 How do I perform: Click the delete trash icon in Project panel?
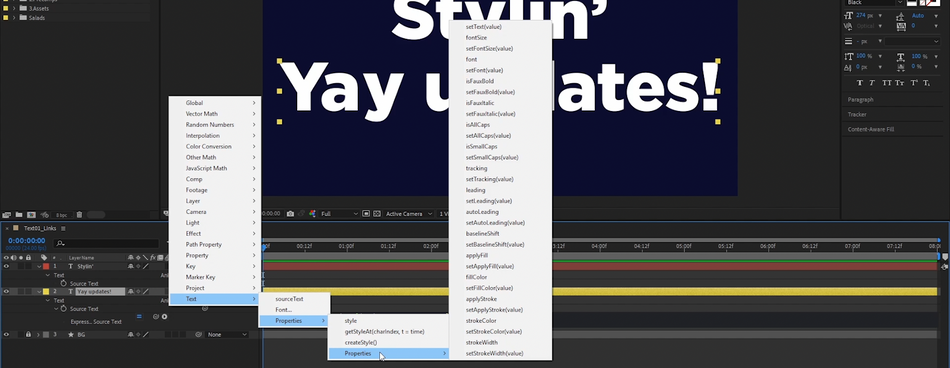pos(79,215)
